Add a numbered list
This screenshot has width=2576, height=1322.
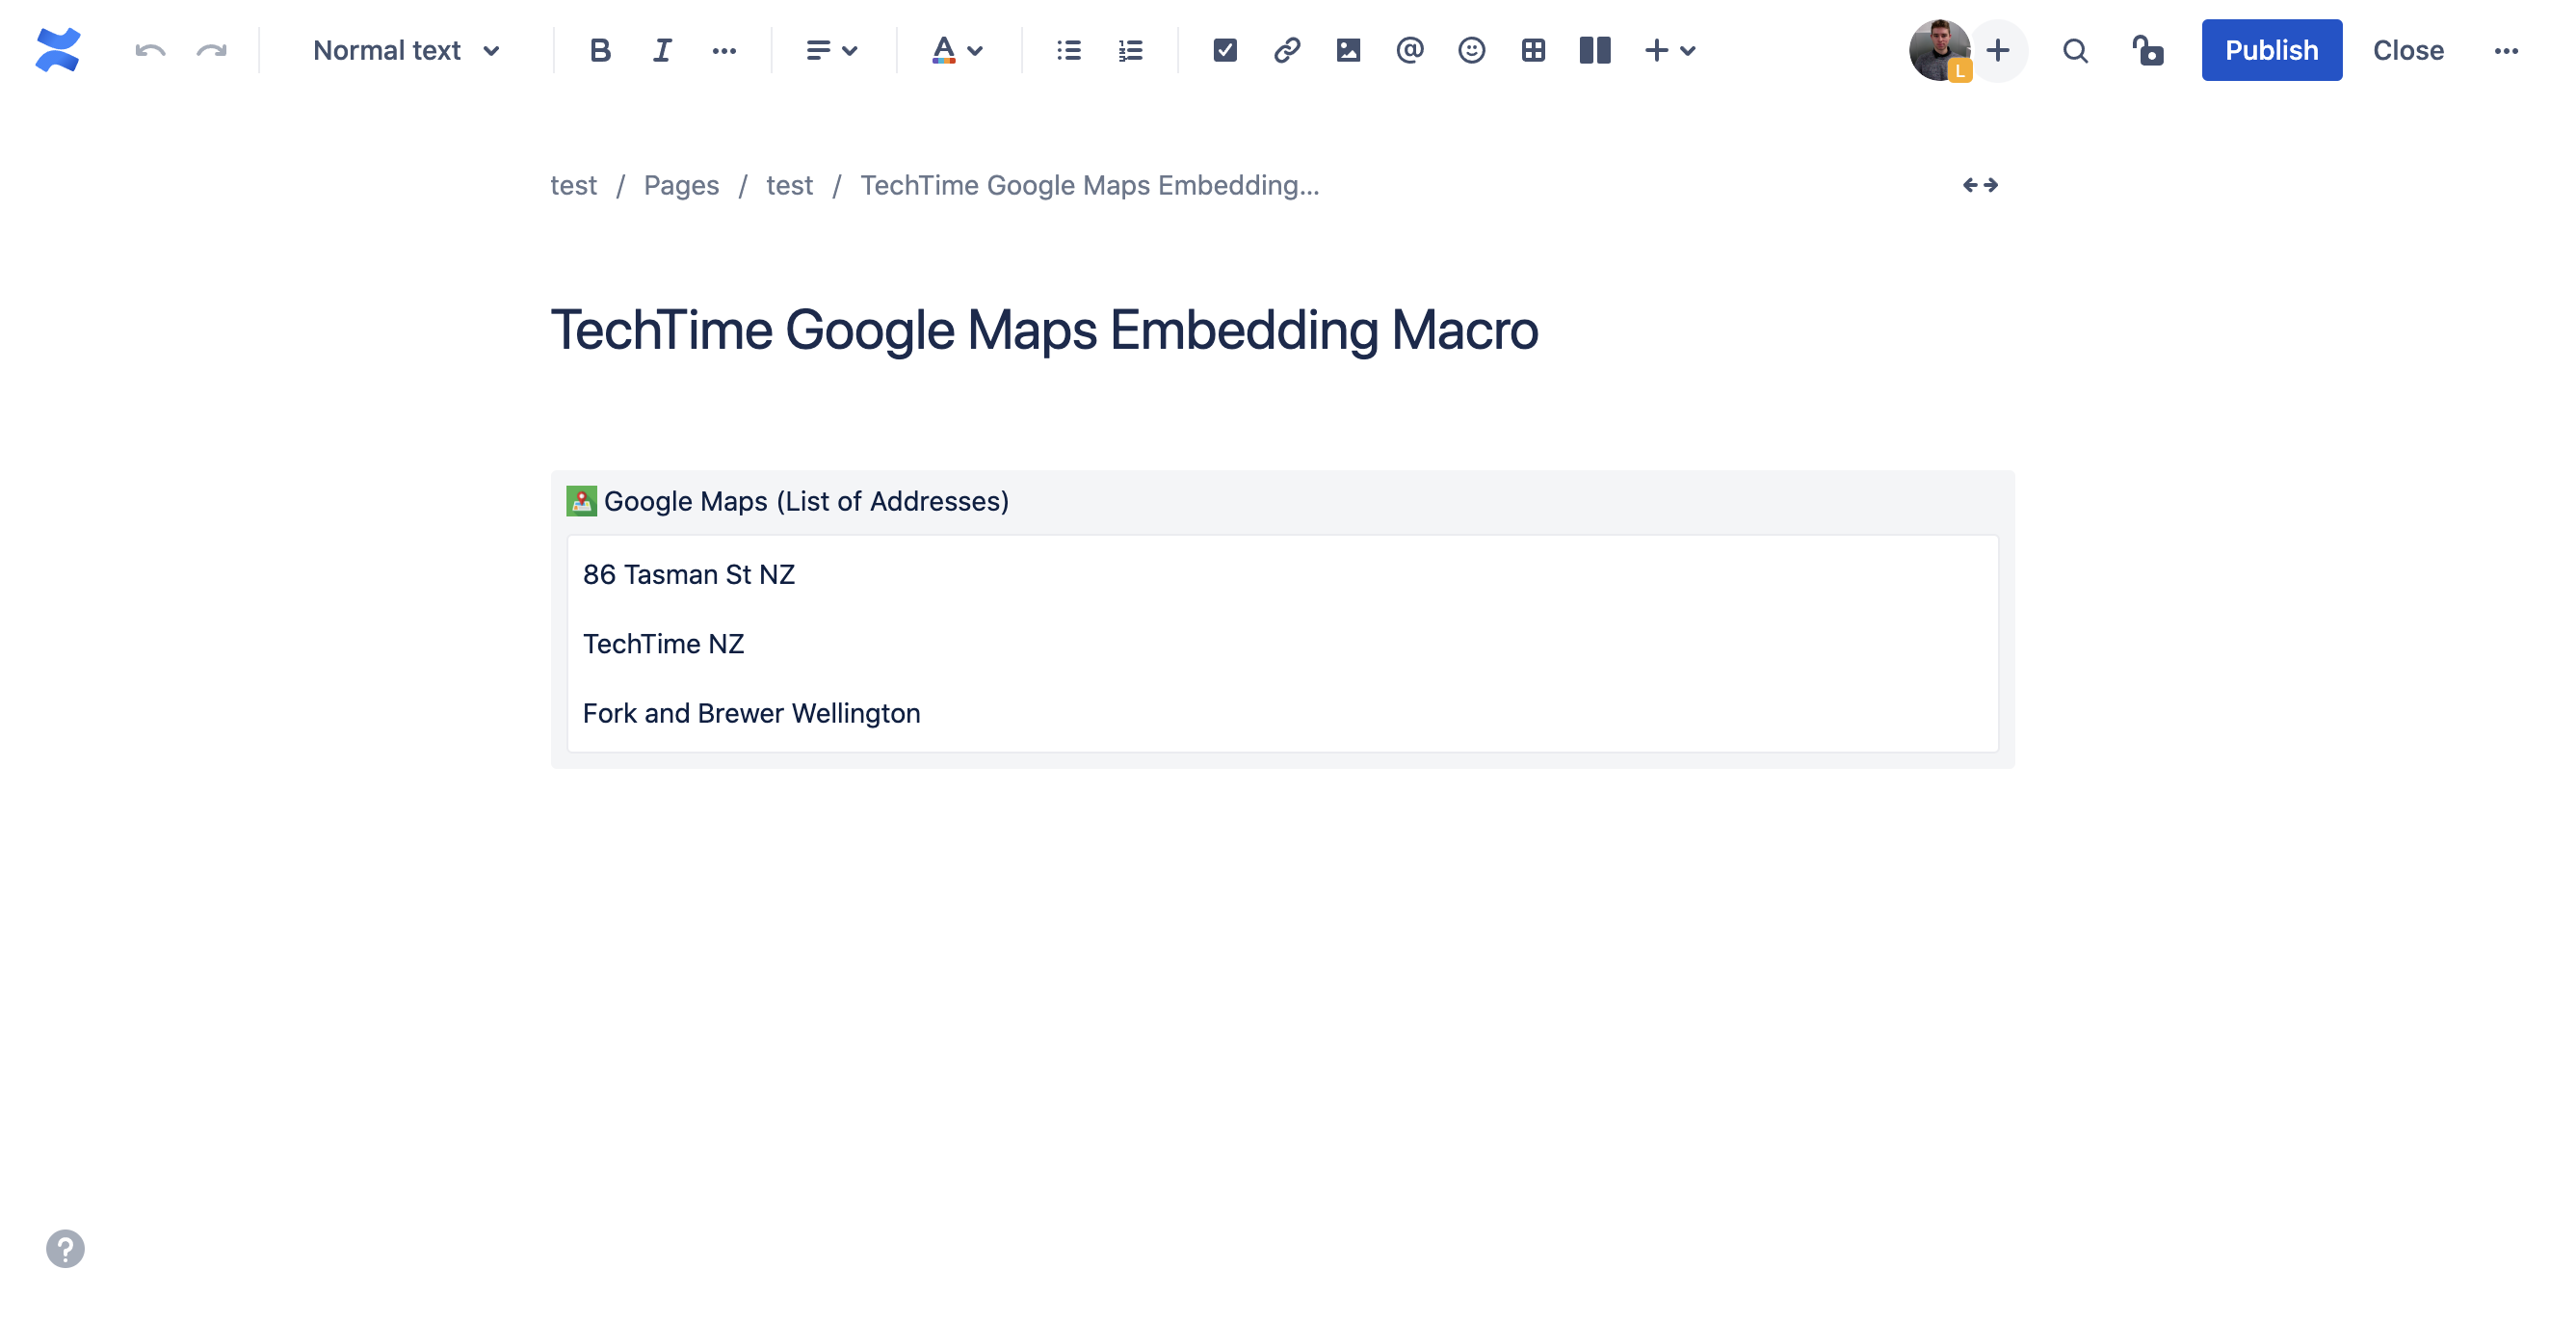[x=1130, y=50]
